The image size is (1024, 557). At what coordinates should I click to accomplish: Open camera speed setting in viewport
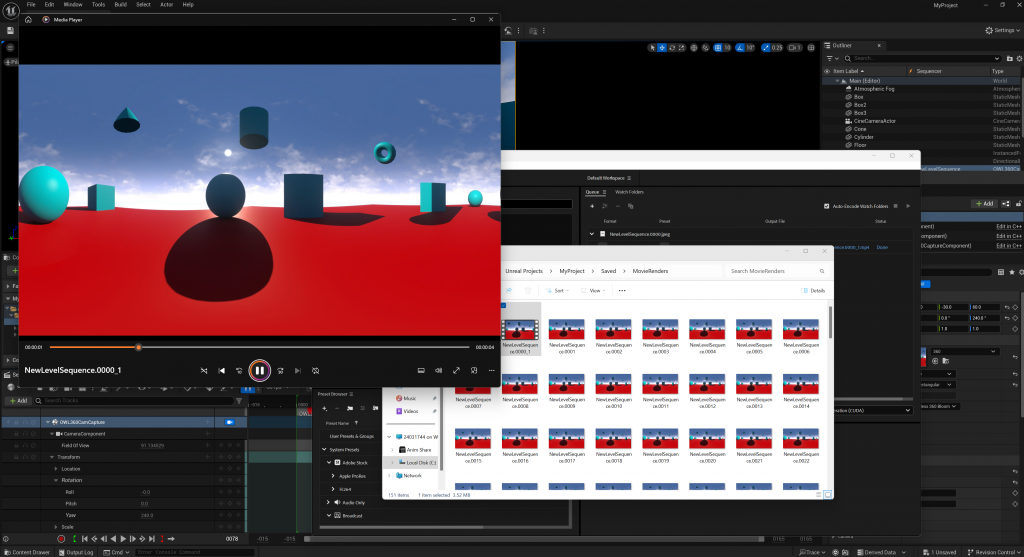point(794,48)
